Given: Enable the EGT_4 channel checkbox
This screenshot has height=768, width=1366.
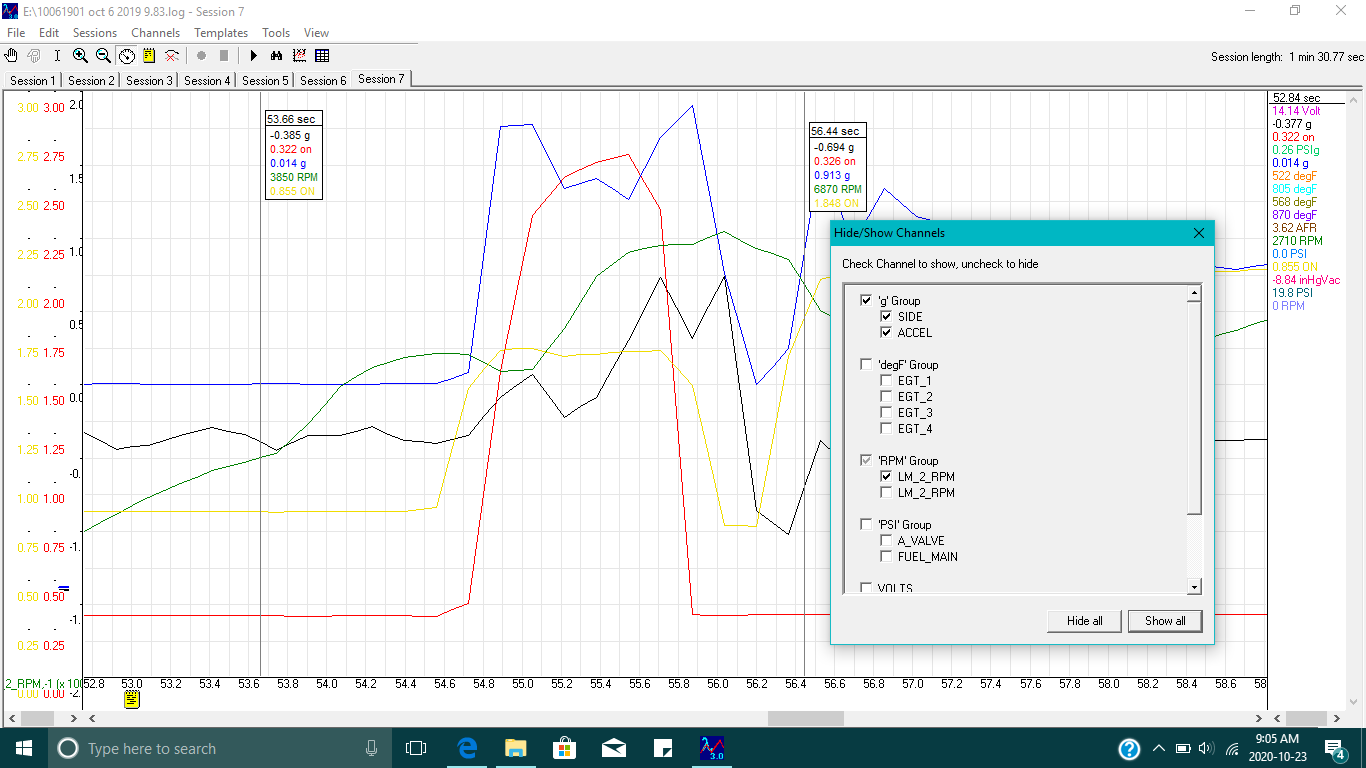Looking at the screenshot, I should [x=886, y=428].
